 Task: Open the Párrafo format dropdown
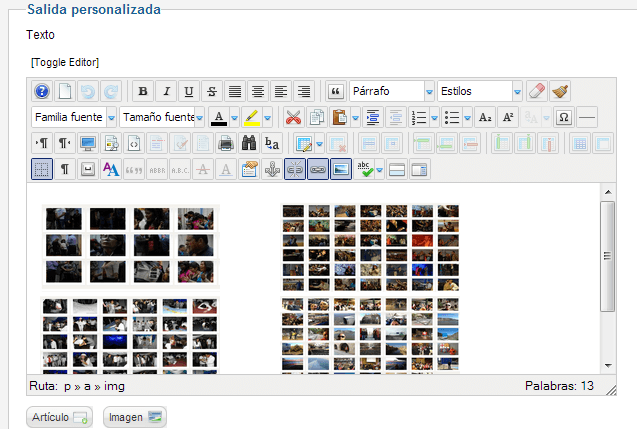point(392,91)
